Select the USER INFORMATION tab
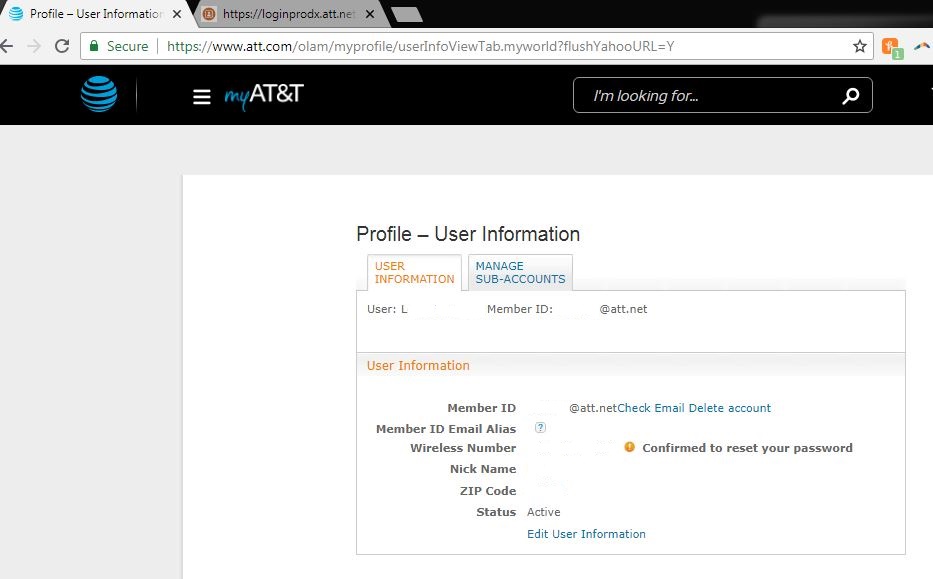933x579 pixels. (x=411, y=272)
